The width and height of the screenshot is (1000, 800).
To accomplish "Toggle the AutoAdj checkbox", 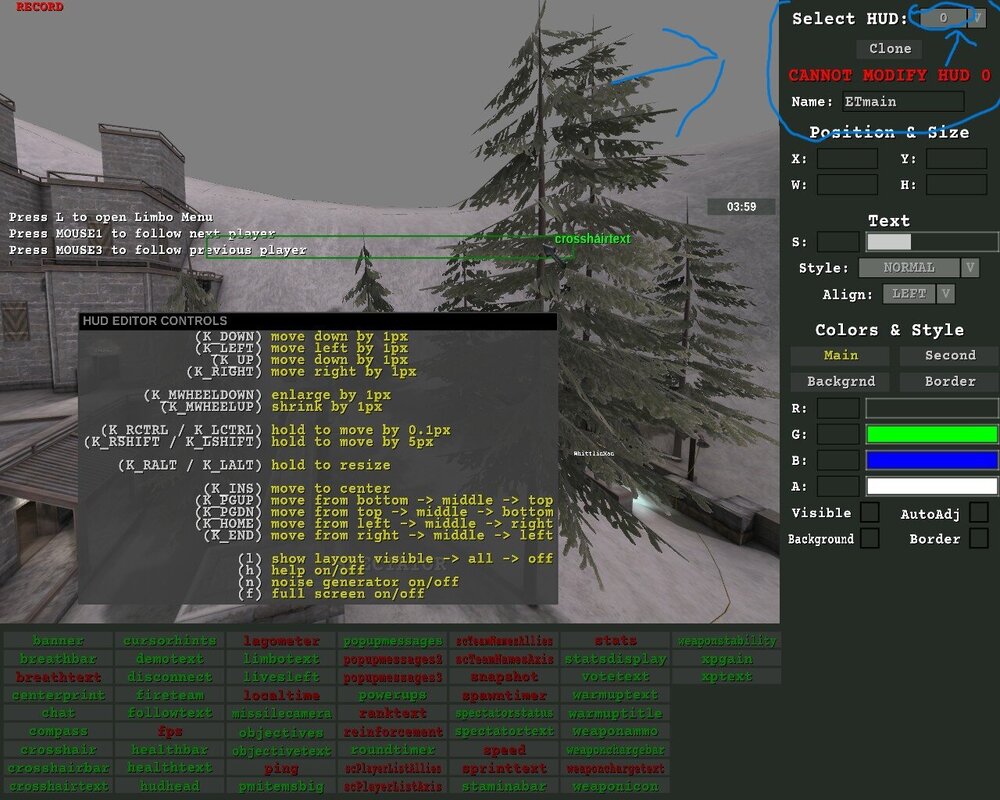I will pyautogui.click(x=979, y=512).
